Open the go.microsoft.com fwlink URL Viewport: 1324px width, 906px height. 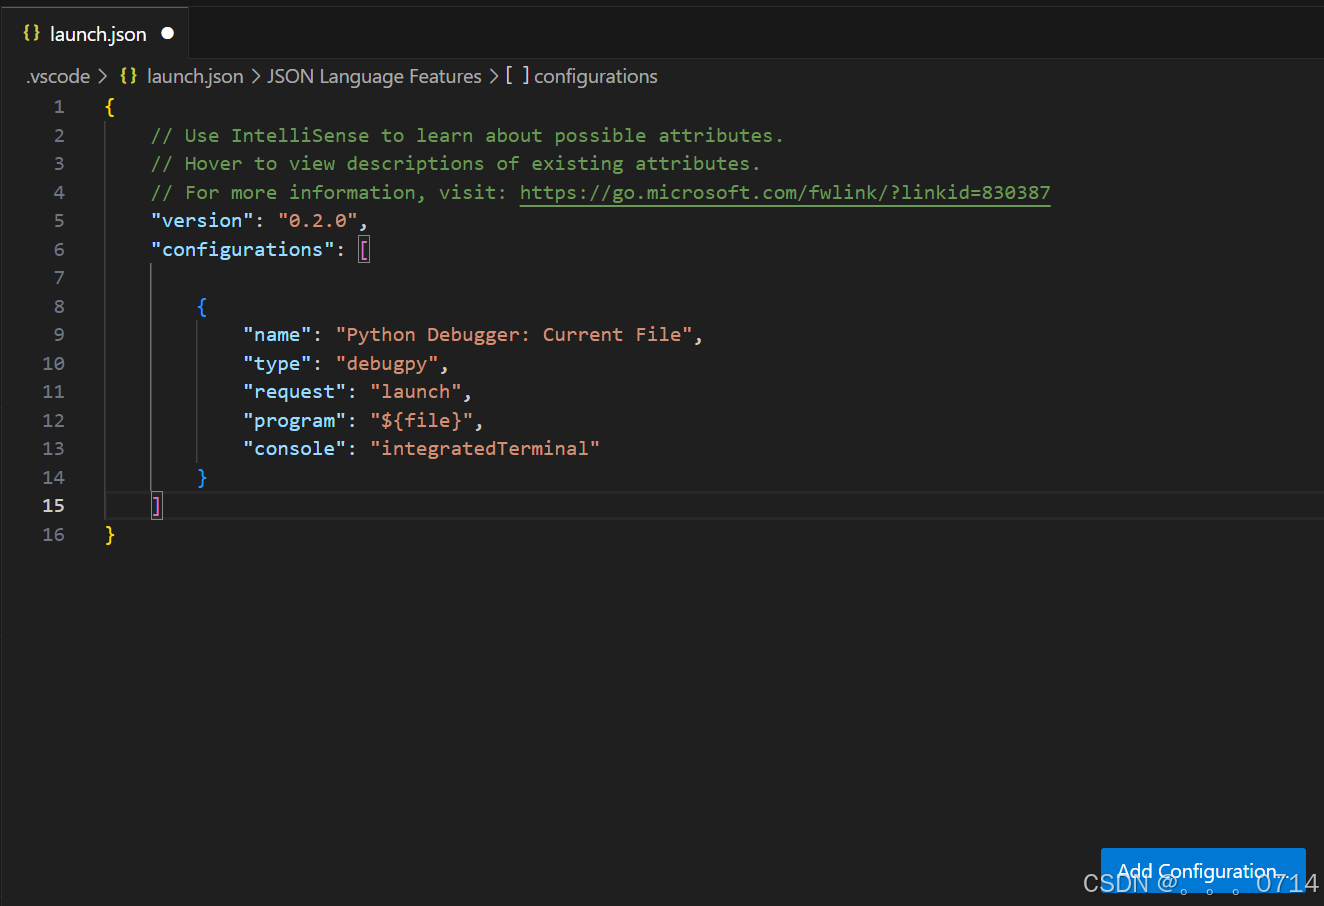click(785, 193)
